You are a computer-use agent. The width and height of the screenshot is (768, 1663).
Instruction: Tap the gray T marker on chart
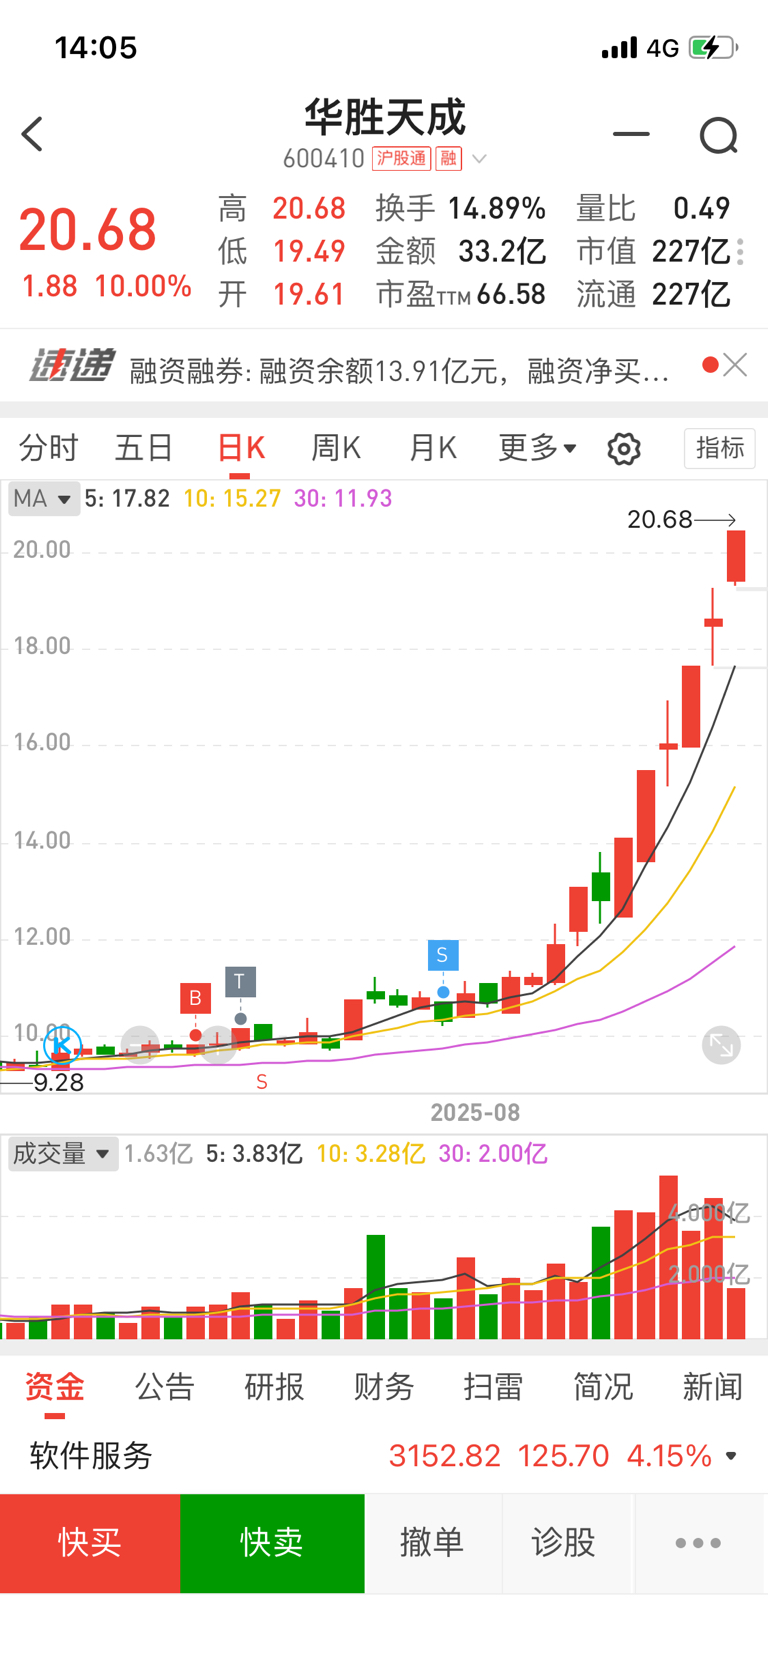click(x=240, y=982)
